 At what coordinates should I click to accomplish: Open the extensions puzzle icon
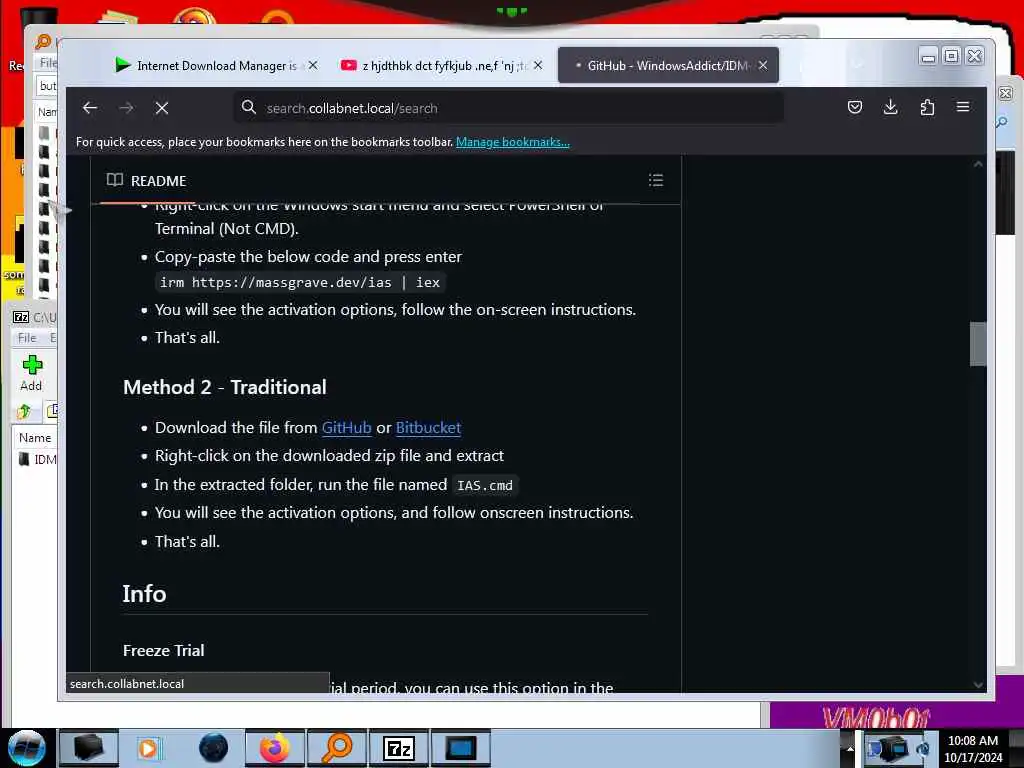[927, 107]
